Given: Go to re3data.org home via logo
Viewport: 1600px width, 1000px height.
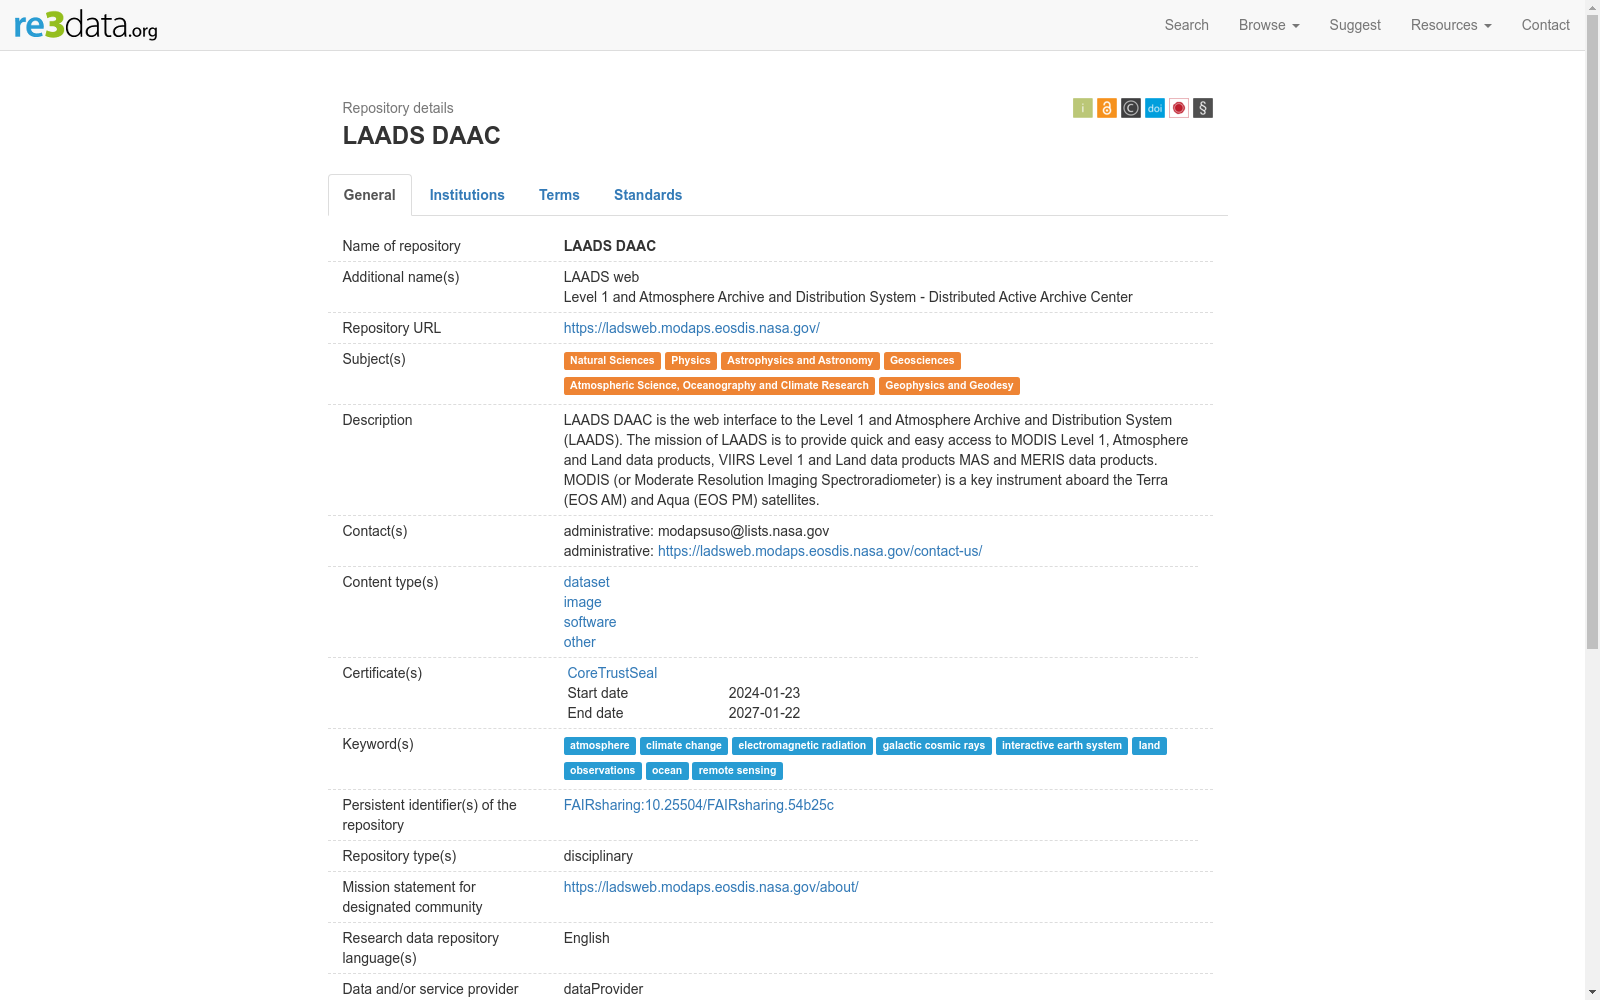Looking at the screenshot, I should point(86,25).
